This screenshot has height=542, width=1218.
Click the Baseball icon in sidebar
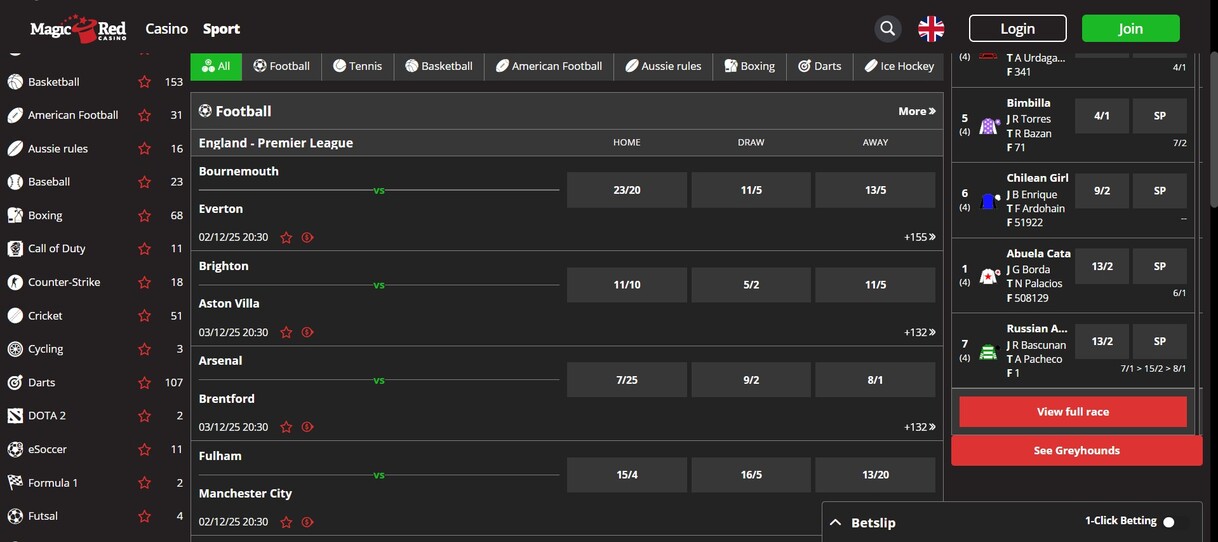(15, 182)
